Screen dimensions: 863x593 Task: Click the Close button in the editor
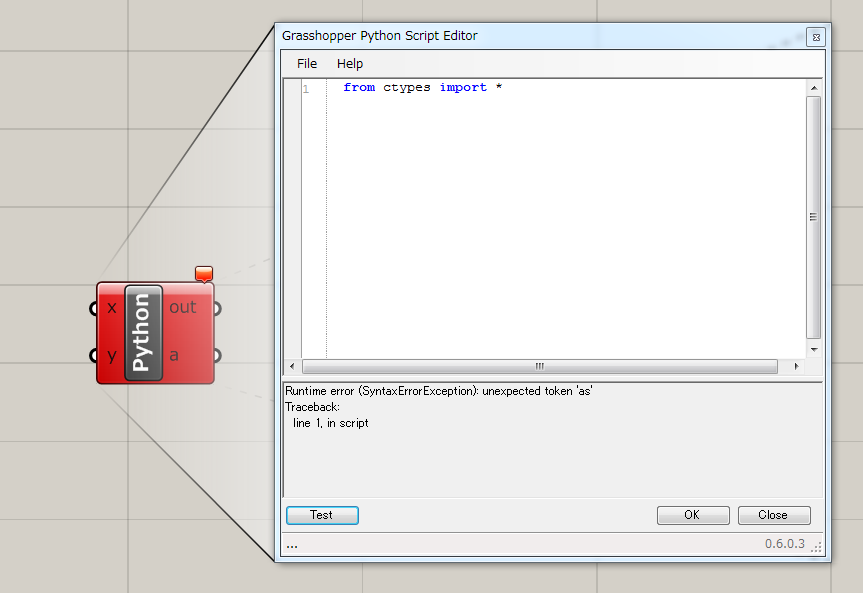point(774,515)
